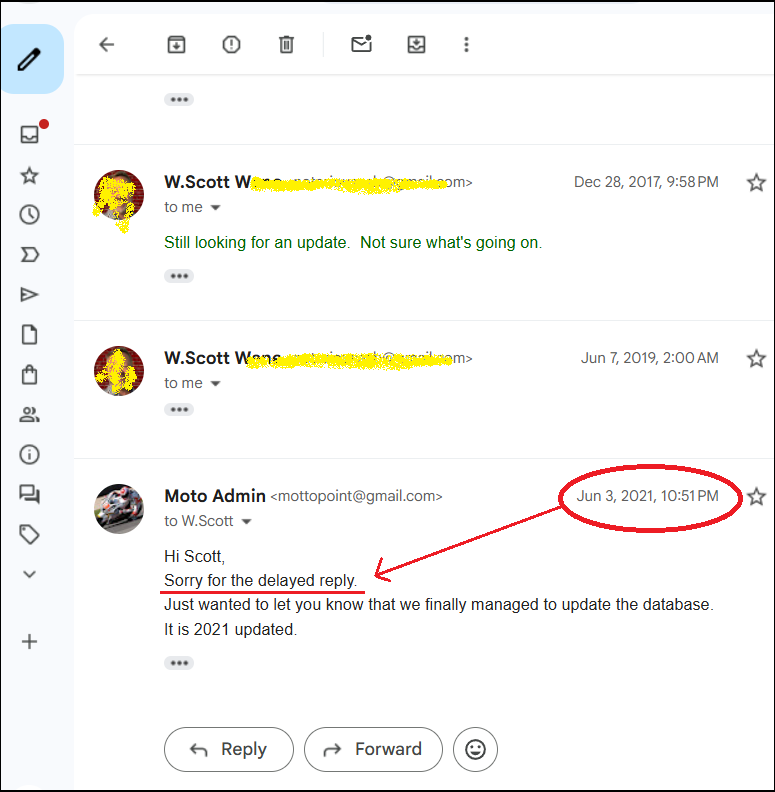Click 'It is 2021 updated.' line
The height and width of the screenshot is (792, 775).
(230, 629)
